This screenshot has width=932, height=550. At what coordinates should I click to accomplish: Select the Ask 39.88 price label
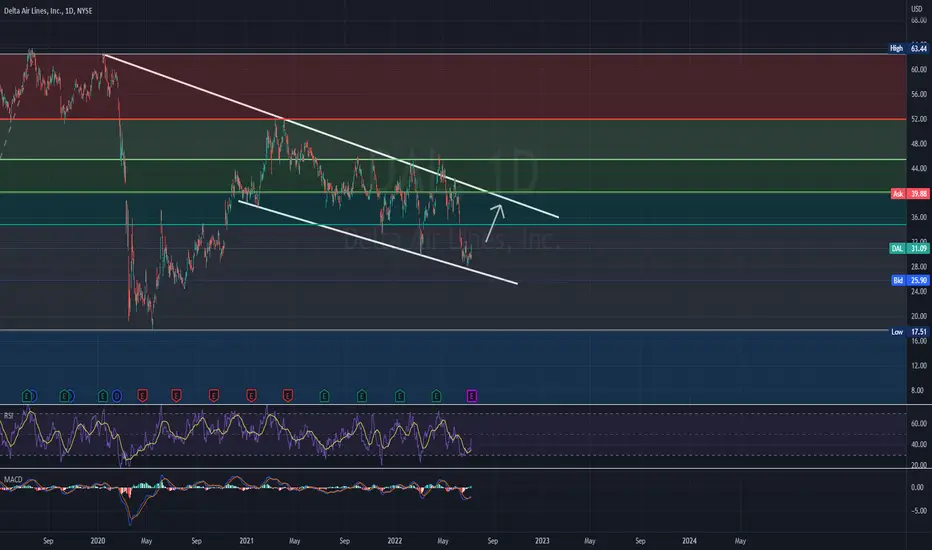[x=909, y=194]
